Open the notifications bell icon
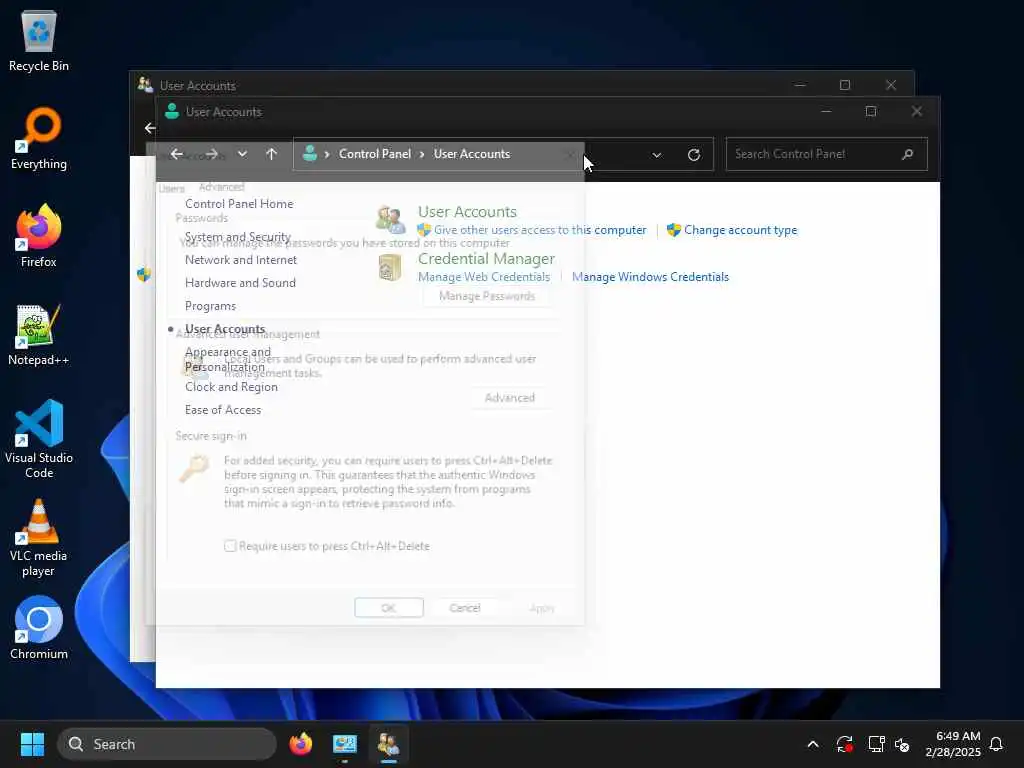Image resolution: width=1024 pixels, height=768 pixels. pyautogui.click(x=997, y=744)
